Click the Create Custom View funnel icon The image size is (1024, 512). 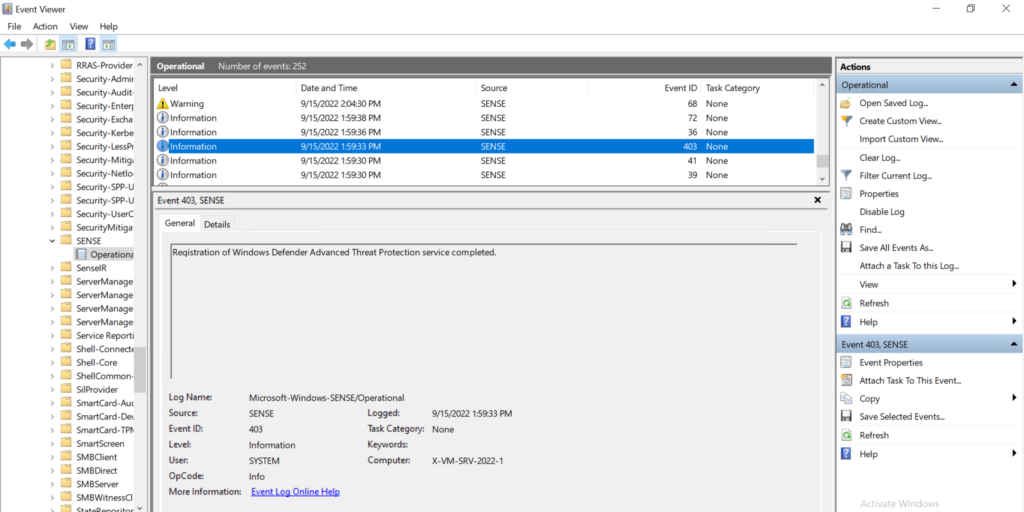click(x=846, y=121)
